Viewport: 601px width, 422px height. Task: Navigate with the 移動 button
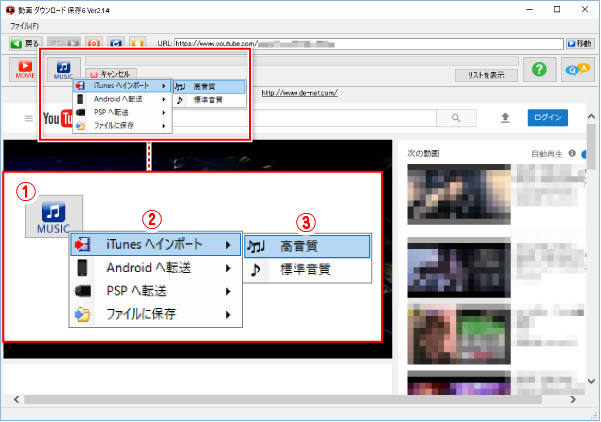(580, 44)
